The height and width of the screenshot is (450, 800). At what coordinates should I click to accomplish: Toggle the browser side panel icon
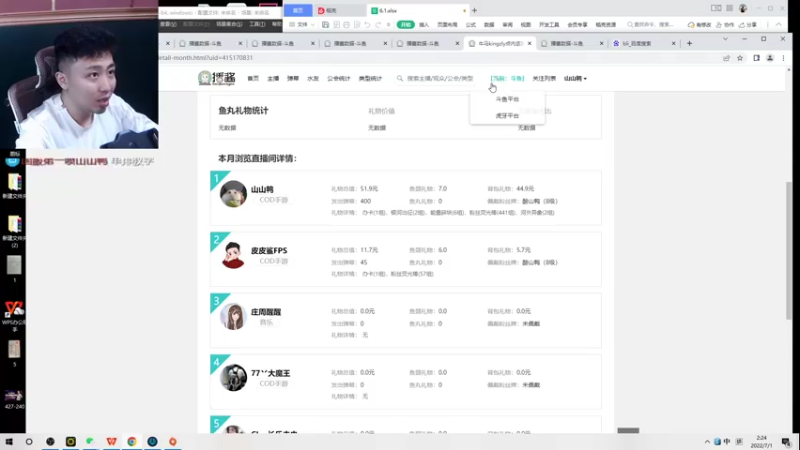[x=756, y=58]
